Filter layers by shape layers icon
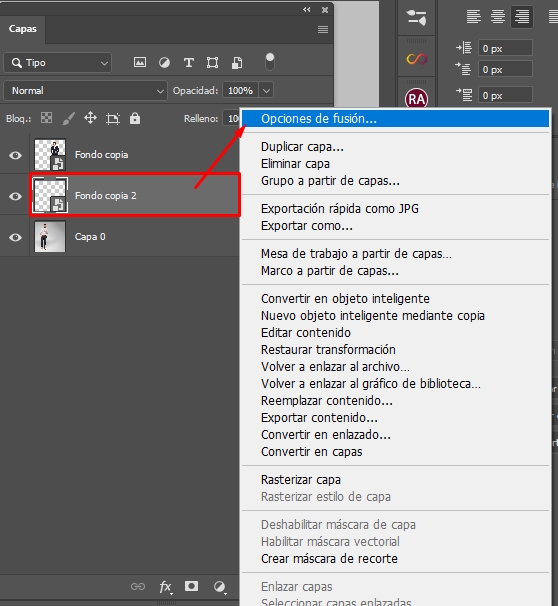 point(212,62)
